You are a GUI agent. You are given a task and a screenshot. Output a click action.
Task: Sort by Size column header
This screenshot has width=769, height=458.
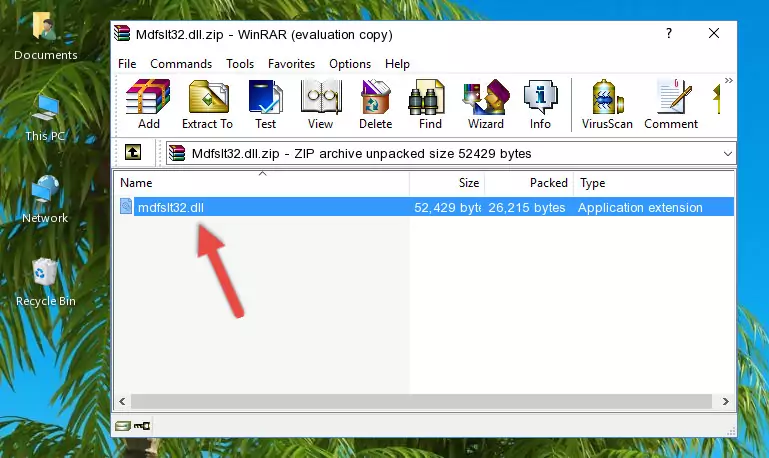coord(447,183)
